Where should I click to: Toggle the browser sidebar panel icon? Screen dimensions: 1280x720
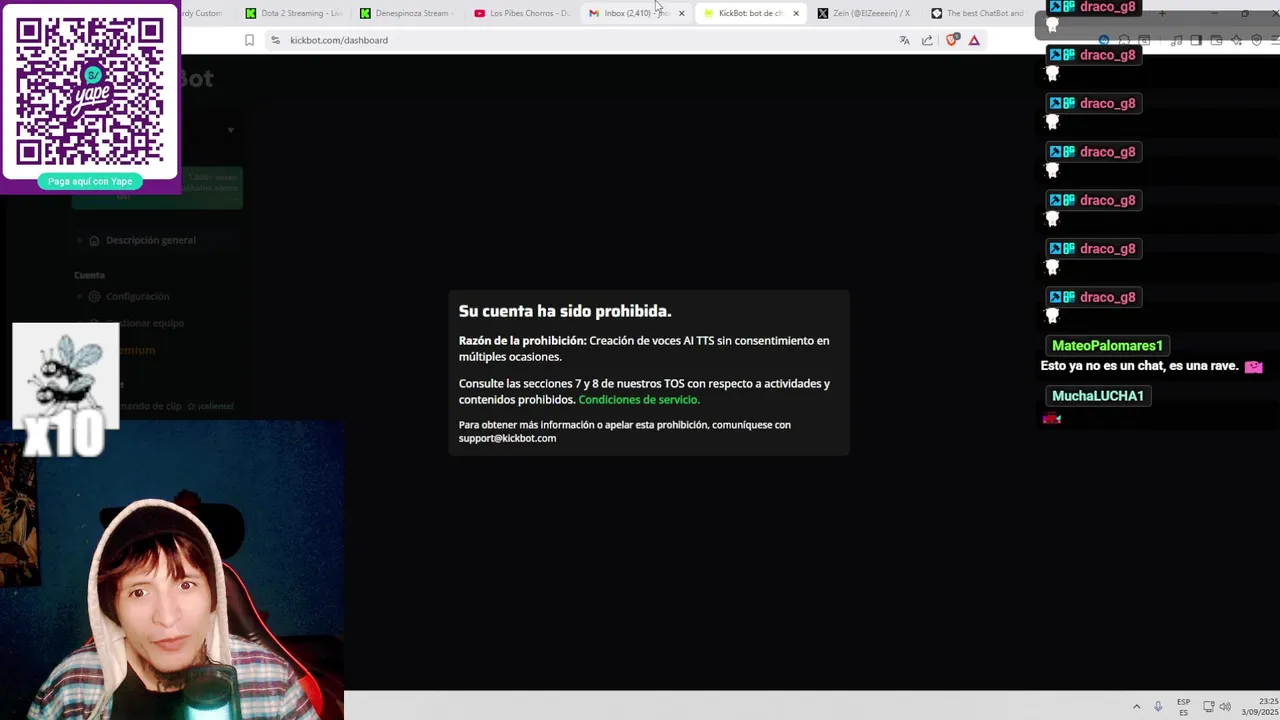click(x=1196, y=40)
